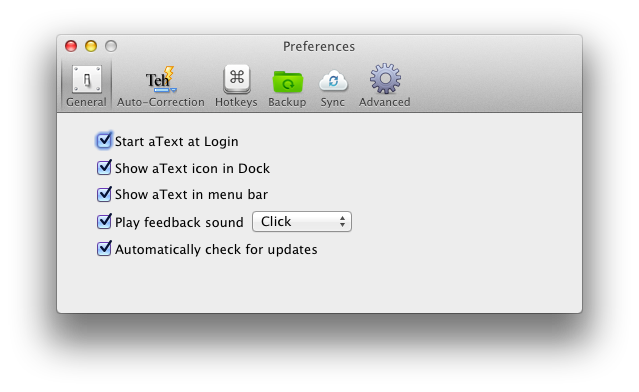The image size is (639, 392).
Task: Click the Backup label text
Action: click(x=287, y=102)
